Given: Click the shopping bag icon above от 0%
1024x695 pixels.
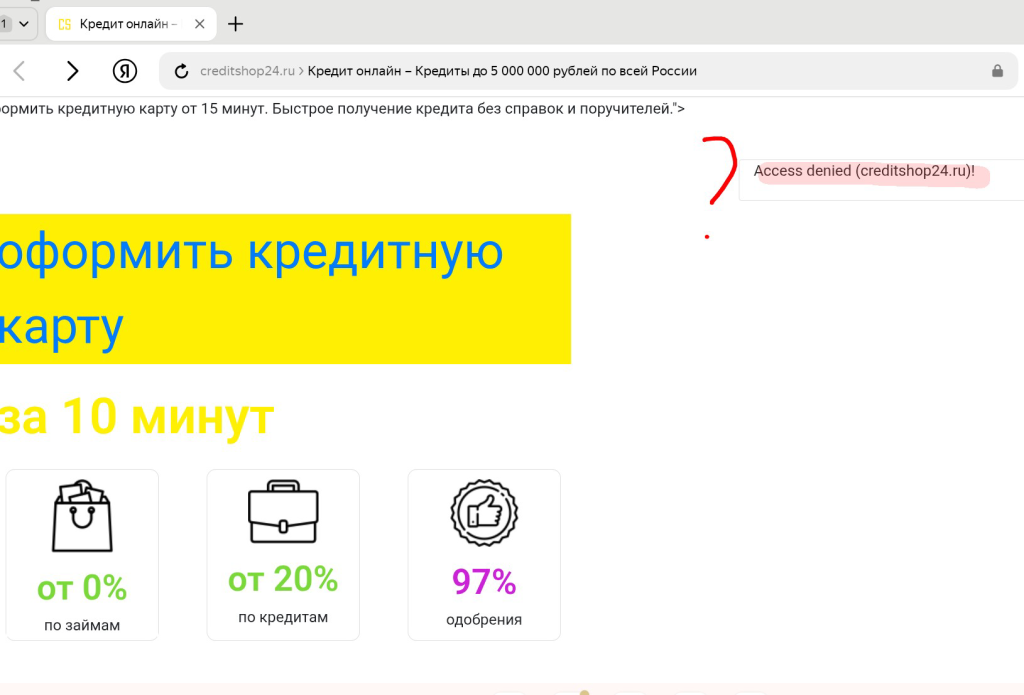Looking at the screenshot, I should coord(82,516).
